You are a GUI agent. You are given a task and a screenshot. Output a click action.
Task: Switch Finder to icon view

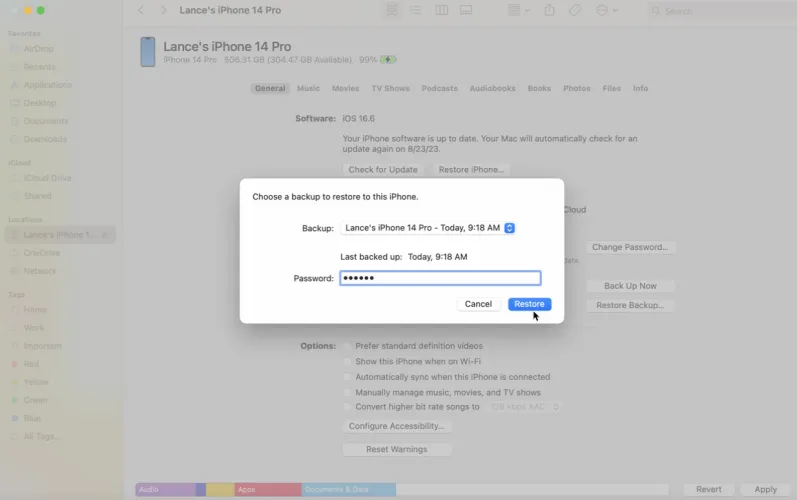(393, 10)
